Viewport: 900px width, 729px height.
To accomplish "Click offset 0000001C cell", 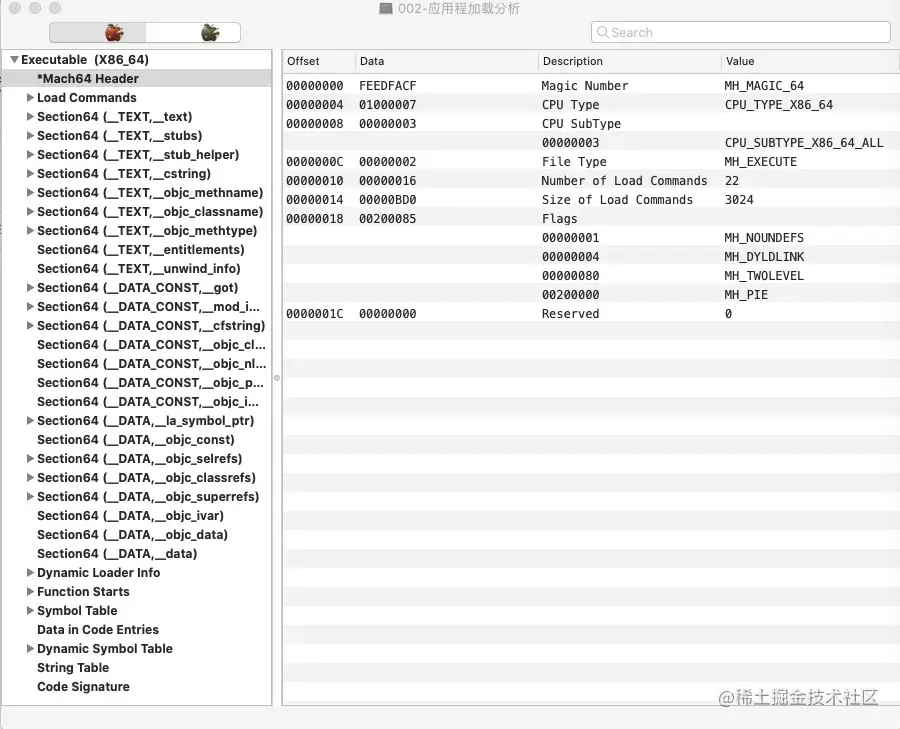I will (315, 314).
